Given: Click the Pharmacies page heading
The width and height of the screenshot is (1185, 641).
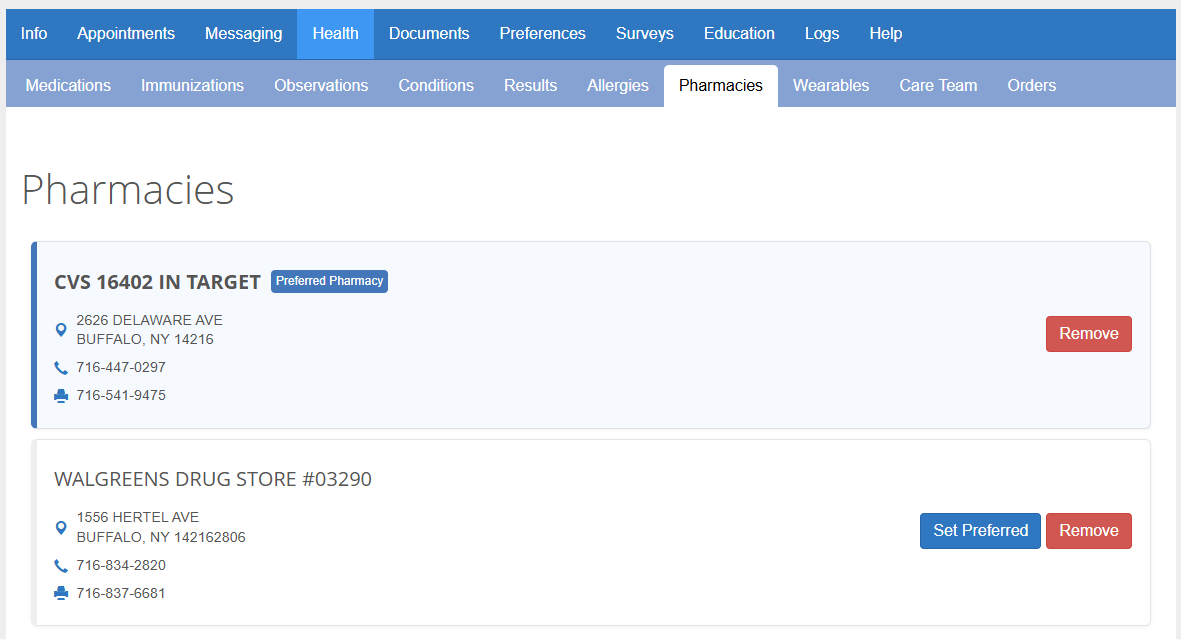Looking at the screenshot, I should 128,189.
